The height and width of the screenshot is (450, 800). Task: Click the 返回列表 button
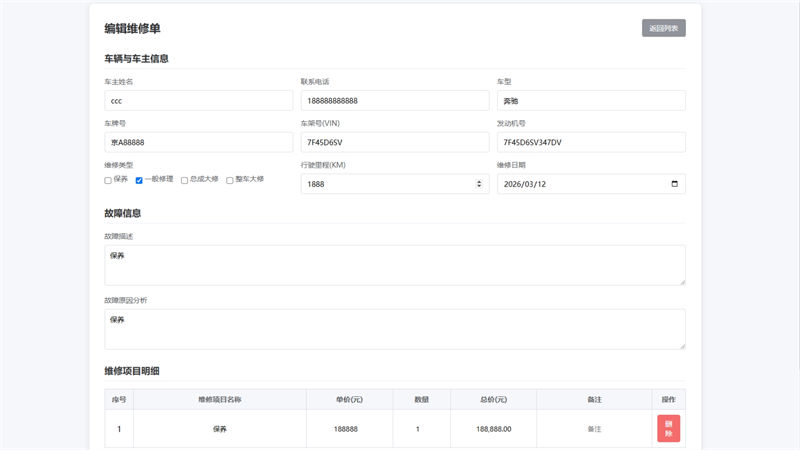pyautogui.click(x=663, y=28)
